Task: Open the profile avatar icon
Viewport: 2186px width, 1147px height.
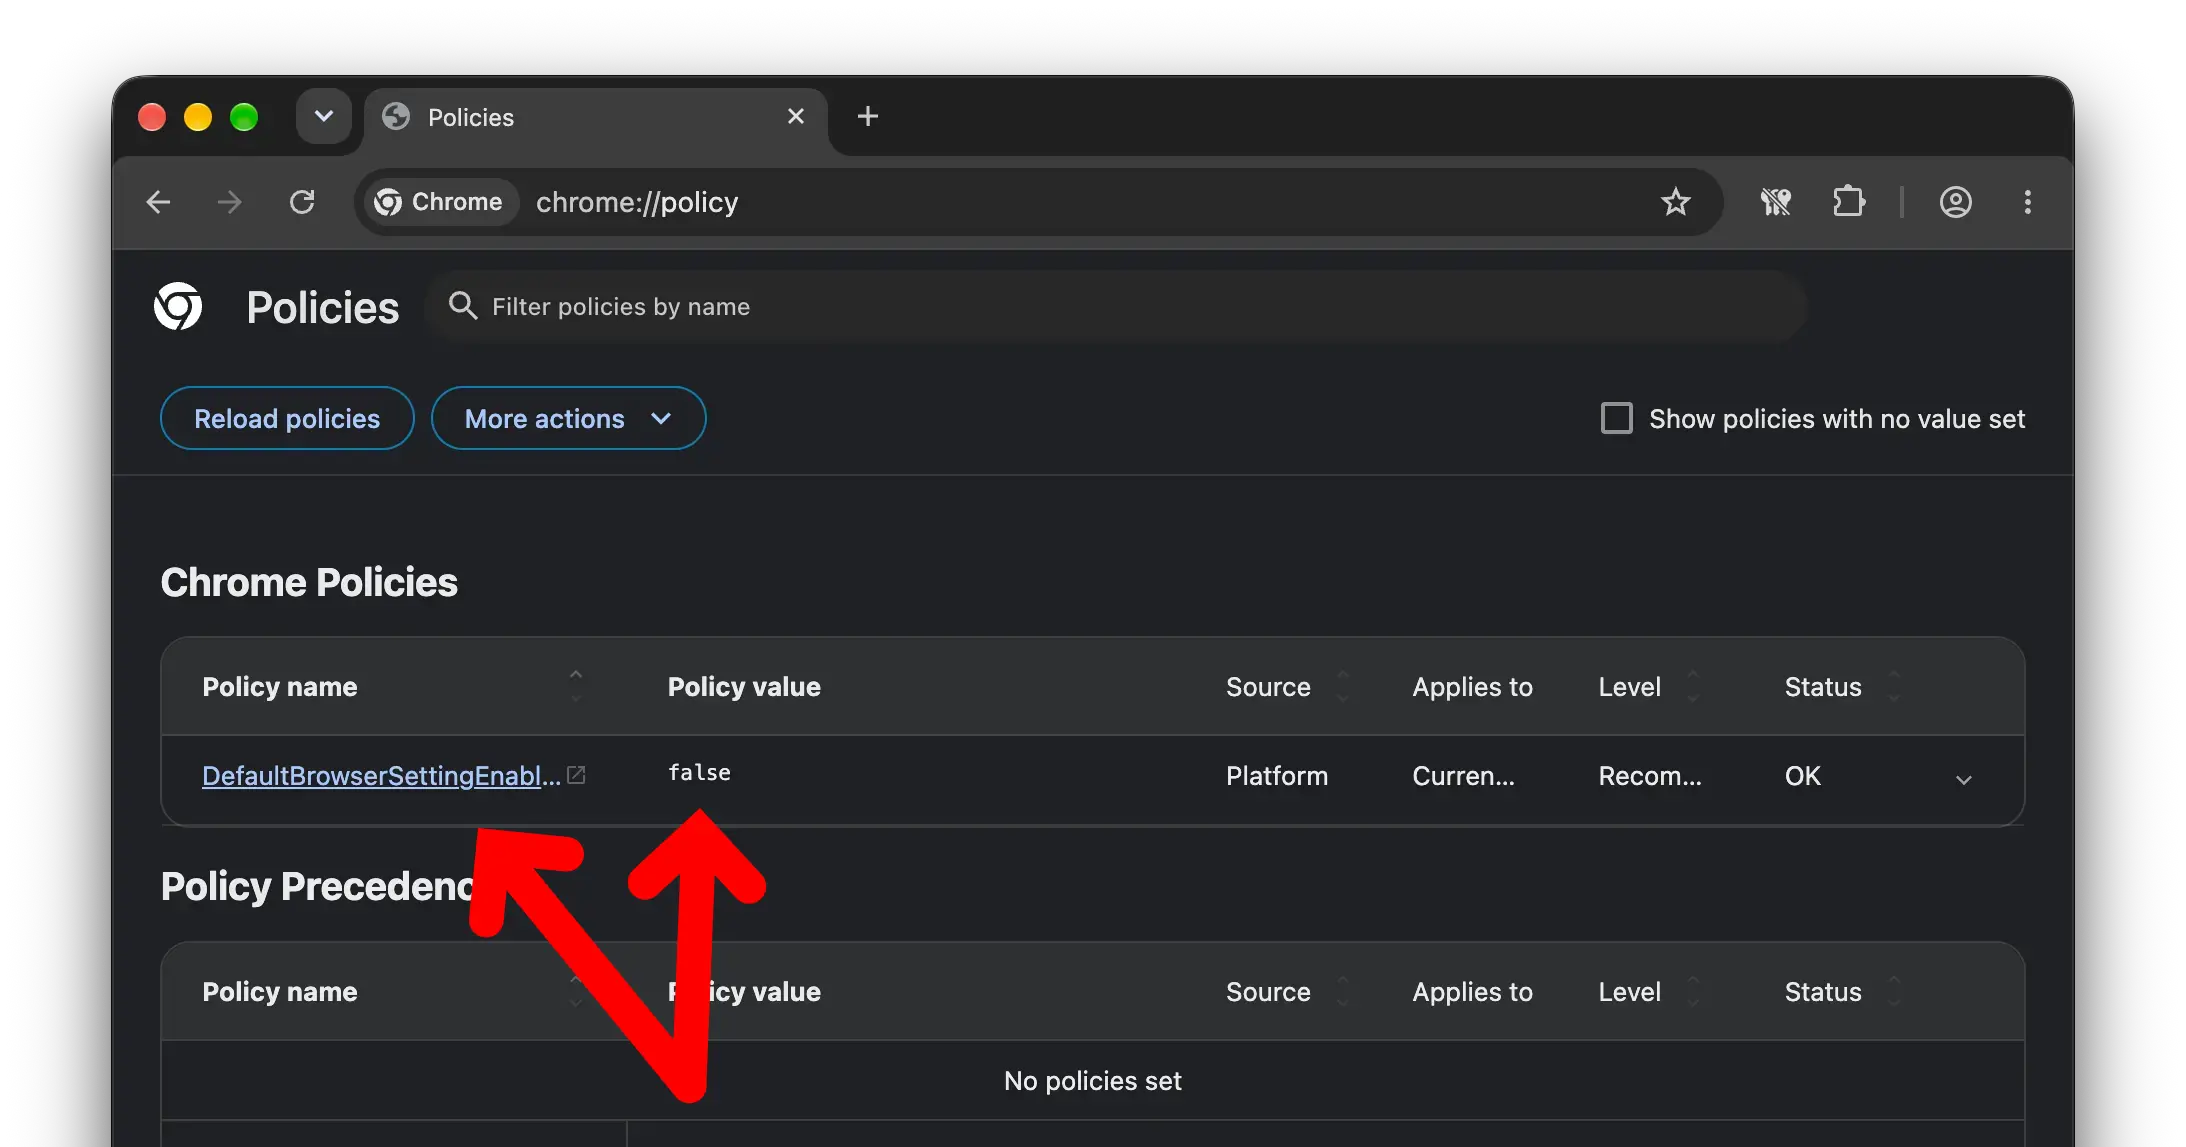Action: 1956,202
